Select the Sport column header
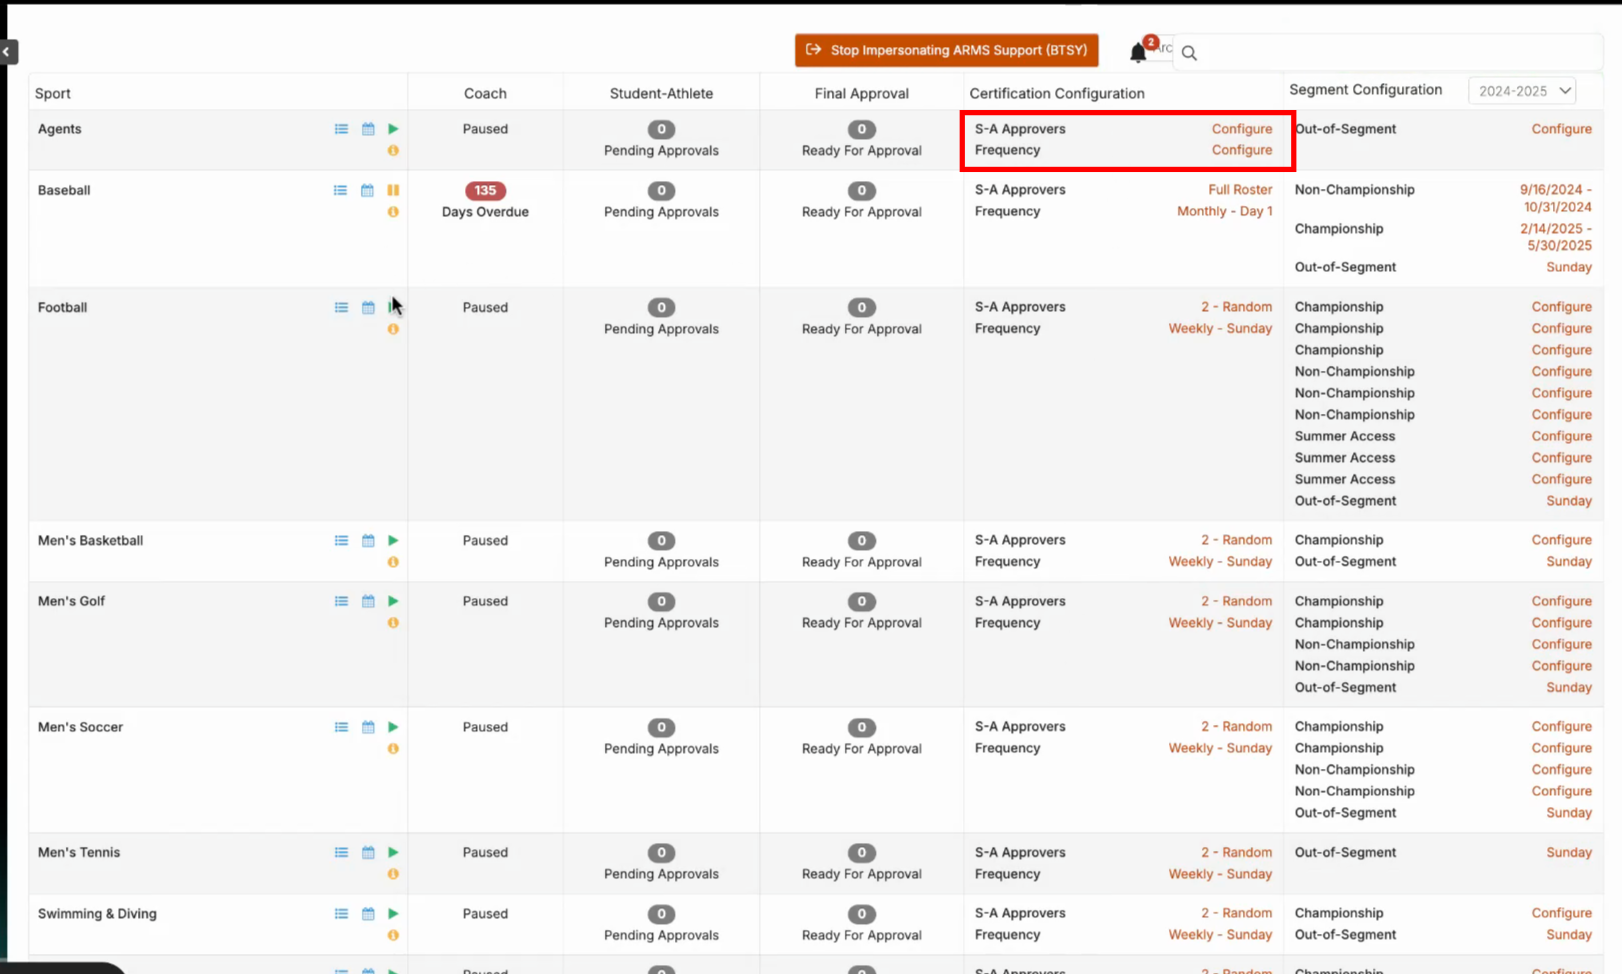Screen dimensions: 1622x974 53,93
